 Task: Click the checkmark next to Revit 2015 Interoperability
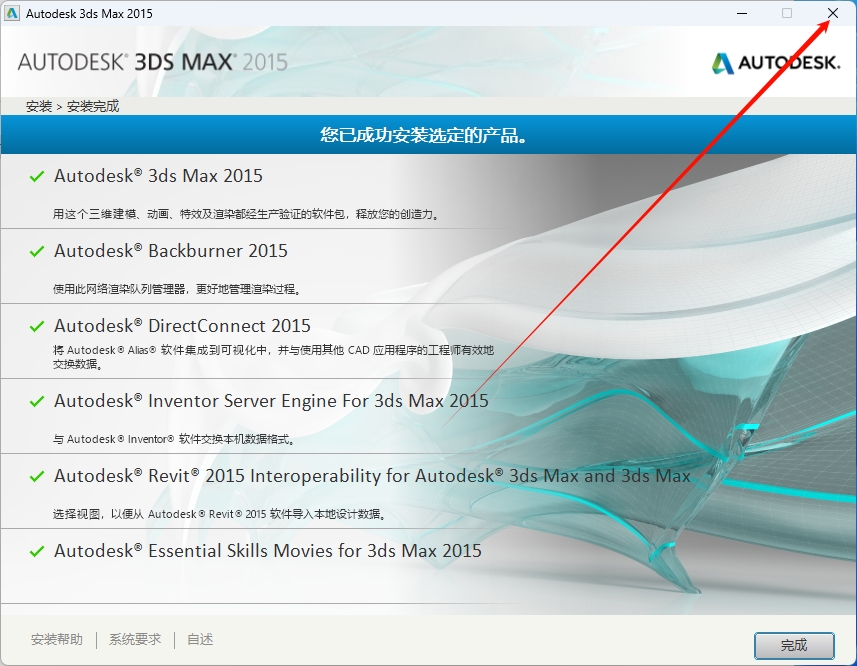tap(36, 476)
